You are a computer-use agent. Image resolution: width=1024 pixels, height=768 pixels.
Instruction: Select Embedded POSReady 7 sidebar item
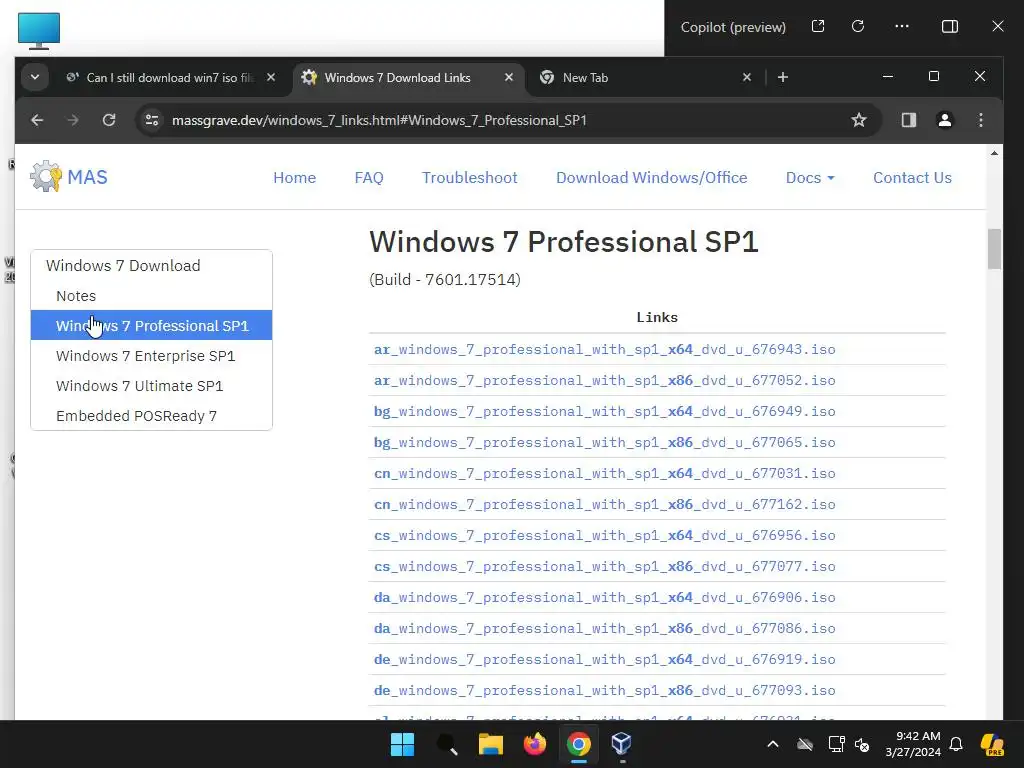[x=152, y=416]
